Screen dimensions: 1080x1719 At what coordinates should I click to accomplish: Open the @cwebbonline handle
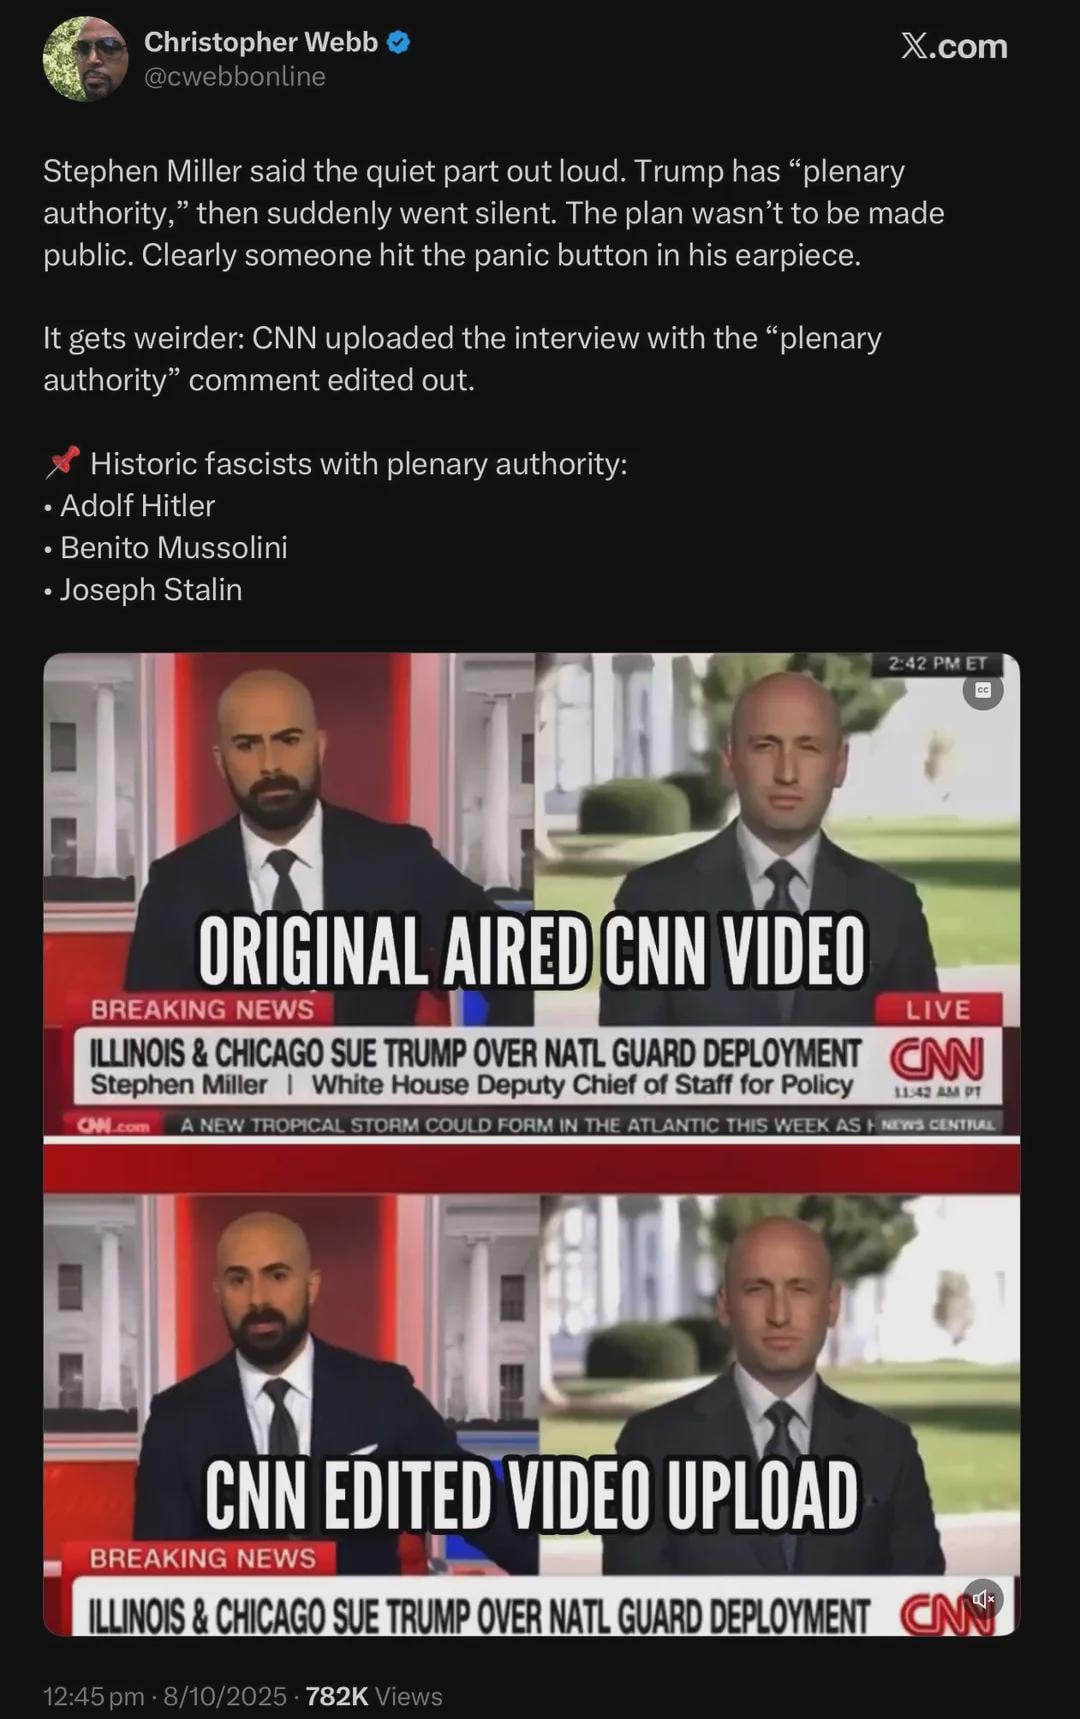click(235, 77)
